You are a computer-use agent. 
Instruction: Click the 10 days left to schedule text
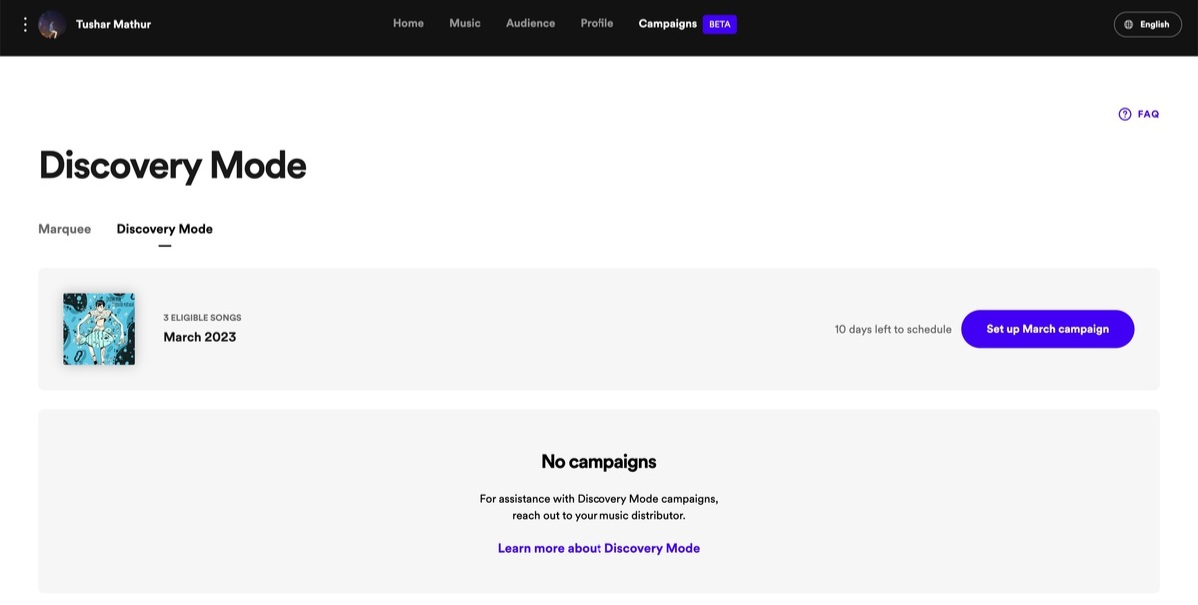pos(893,329)
